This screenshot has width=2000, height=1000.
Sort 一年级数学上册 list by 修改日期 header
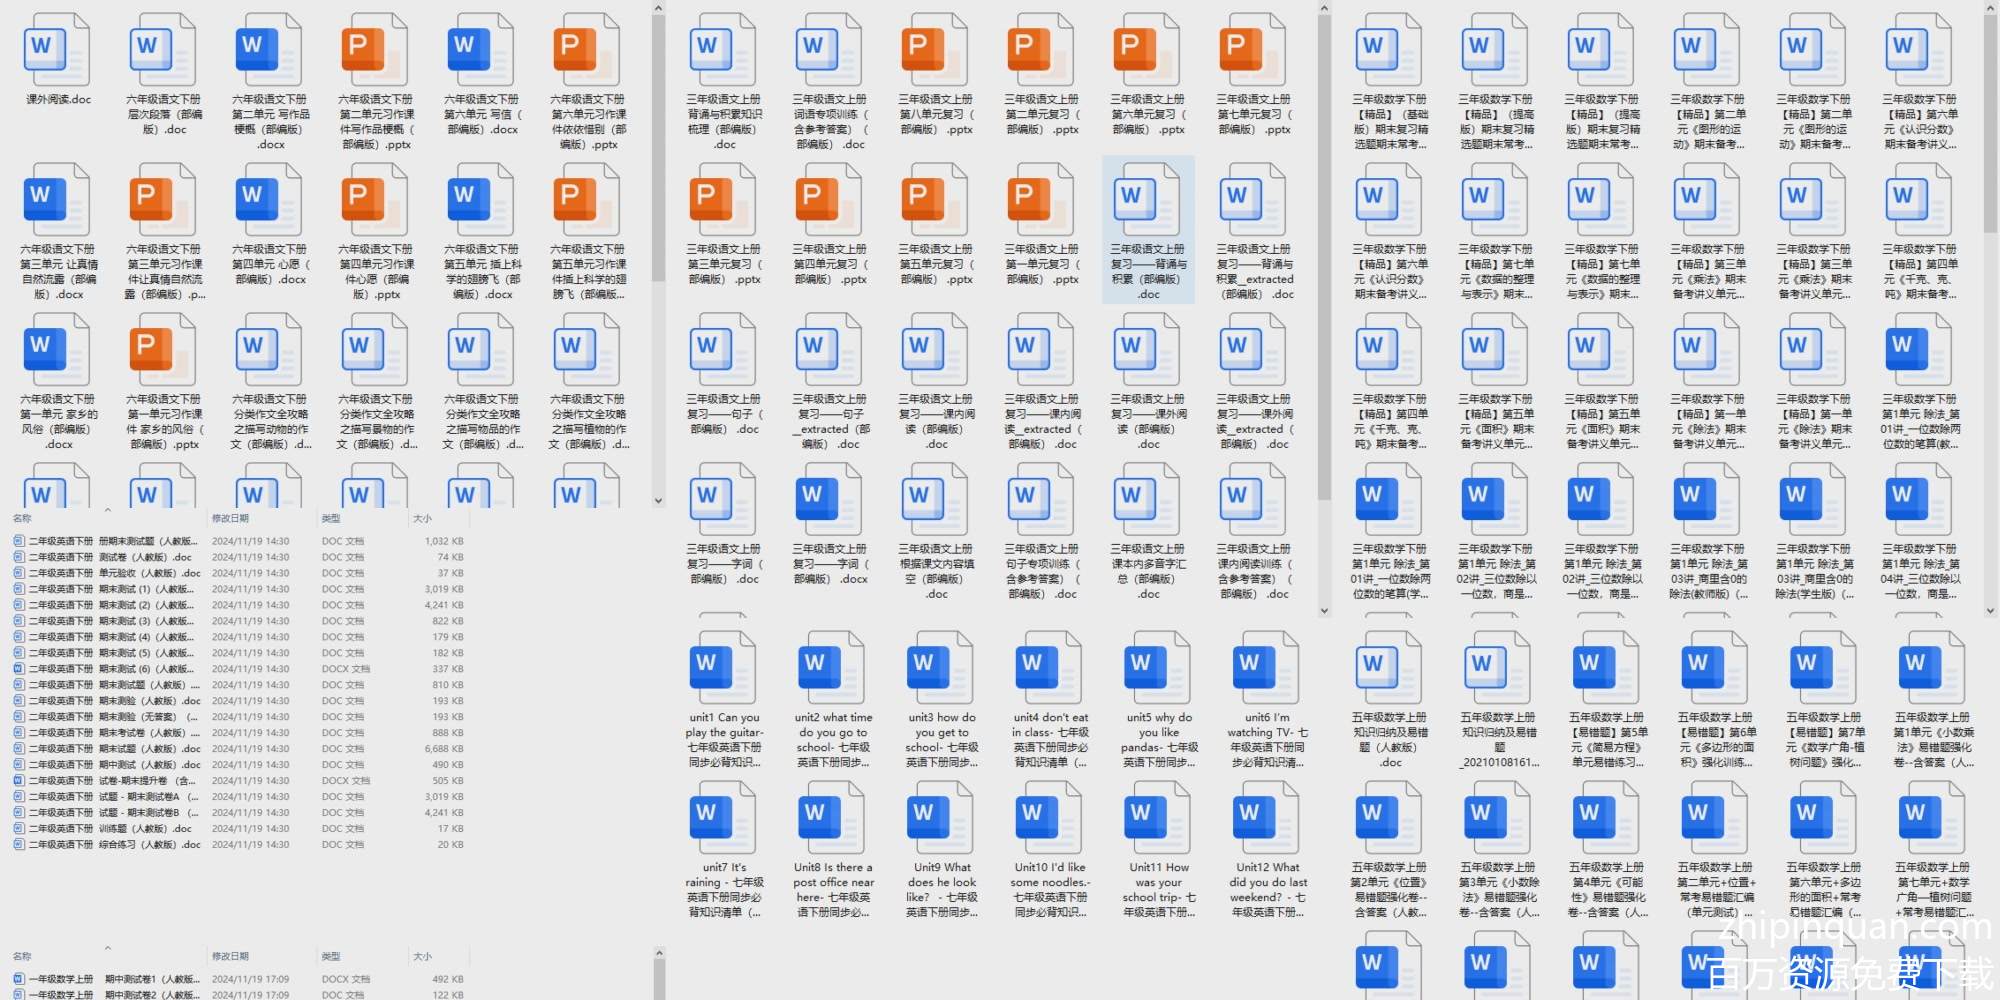point(230,956)
